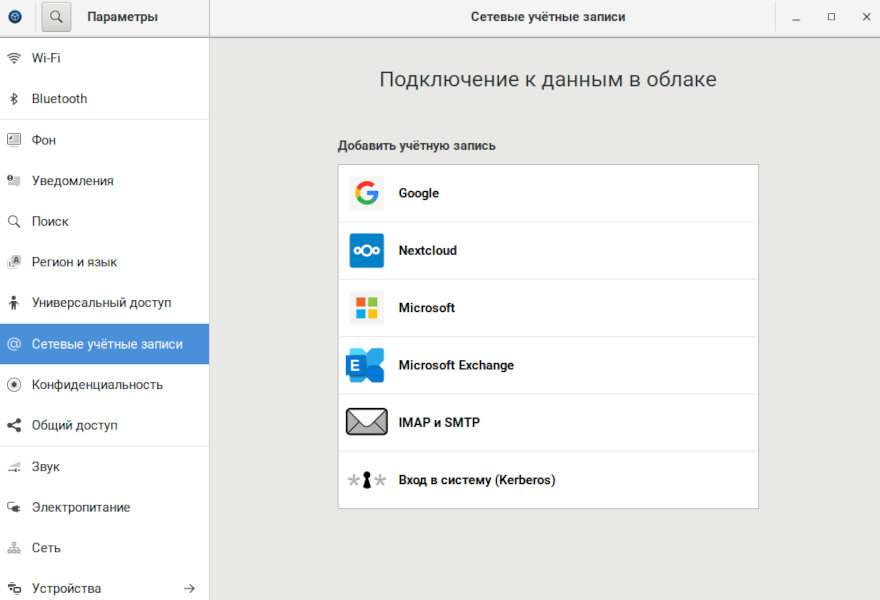Expand Устройства submenu using arrow
Screen dimensions: 880x600
[x=189, y=589]
